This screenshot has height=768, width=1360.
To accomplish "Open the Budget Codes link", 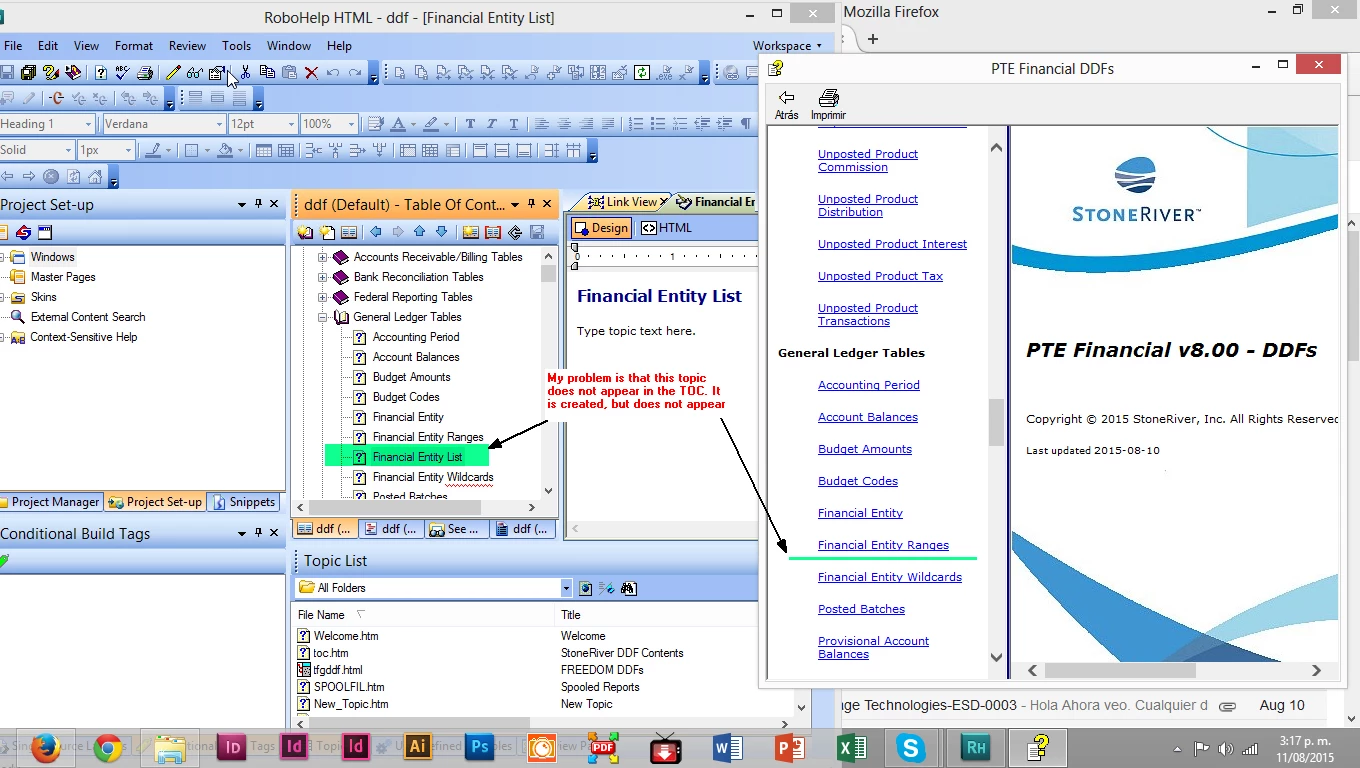I will point(858,481).
